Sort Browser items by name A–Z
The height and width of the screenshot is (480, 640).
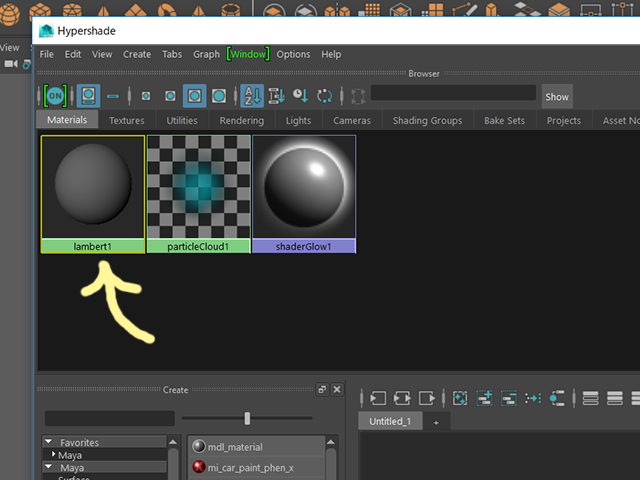(252, 96)
